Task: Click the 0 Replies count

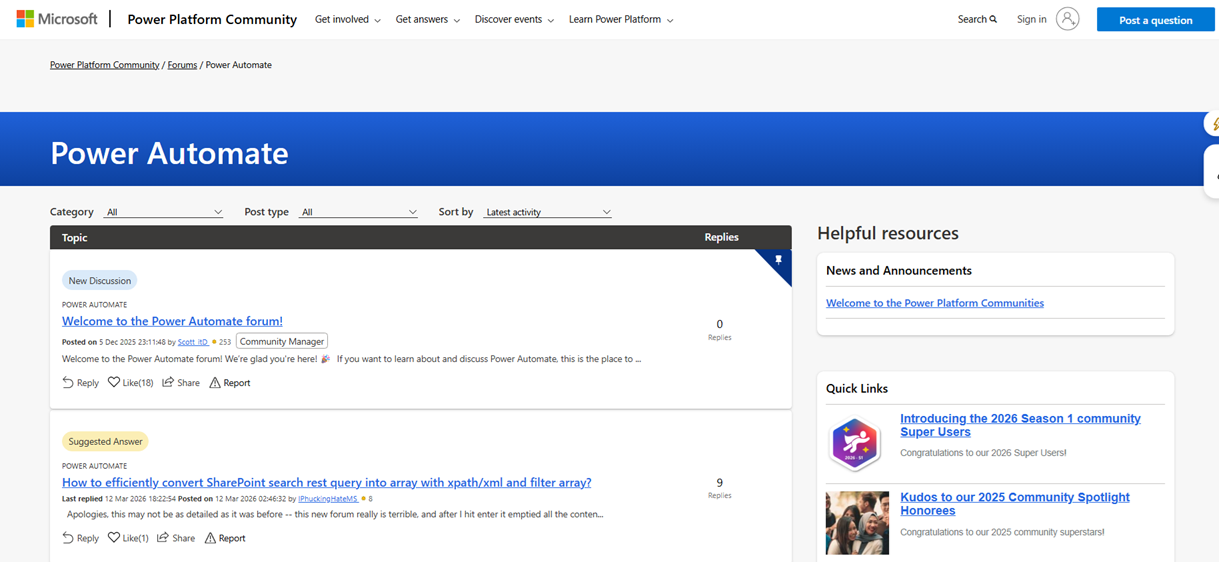Action: coord(720,329)
